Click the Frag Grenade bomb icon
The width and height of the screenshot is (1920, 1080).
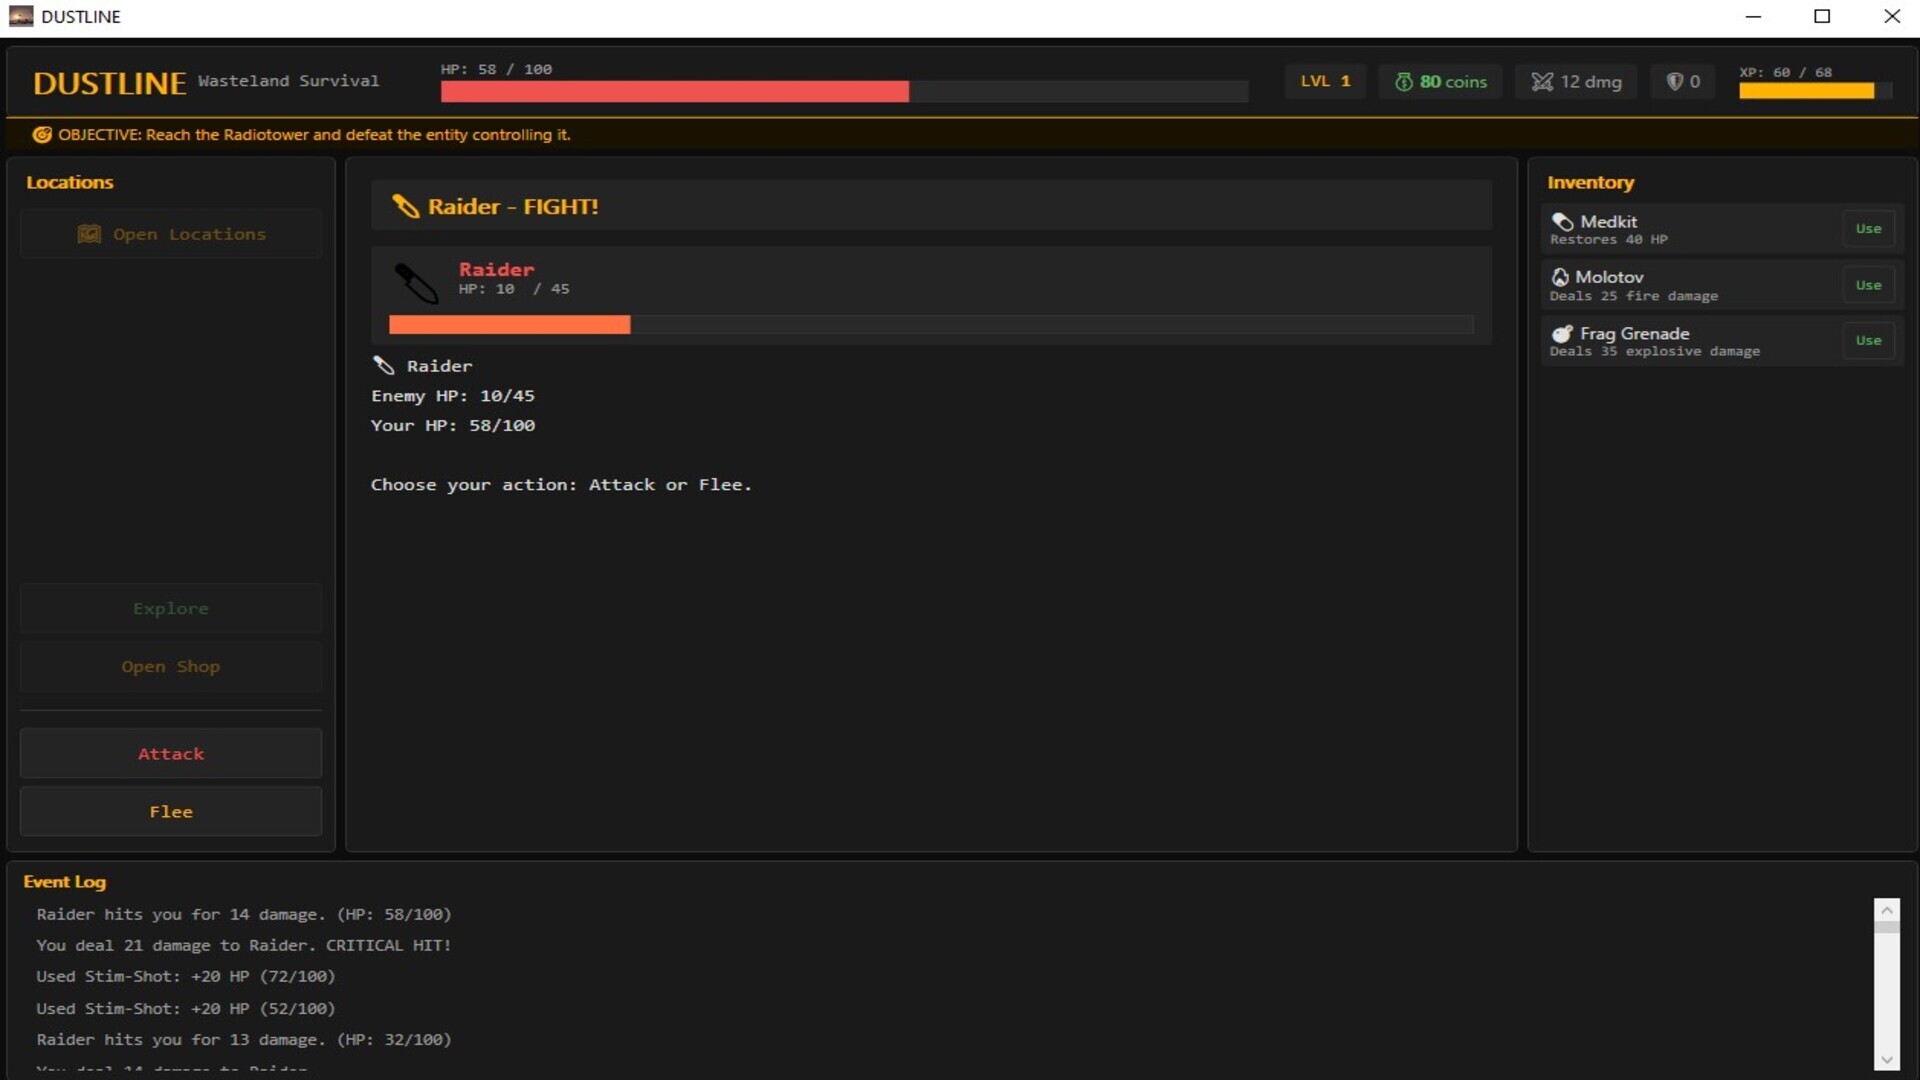[x=1561, y=334]
